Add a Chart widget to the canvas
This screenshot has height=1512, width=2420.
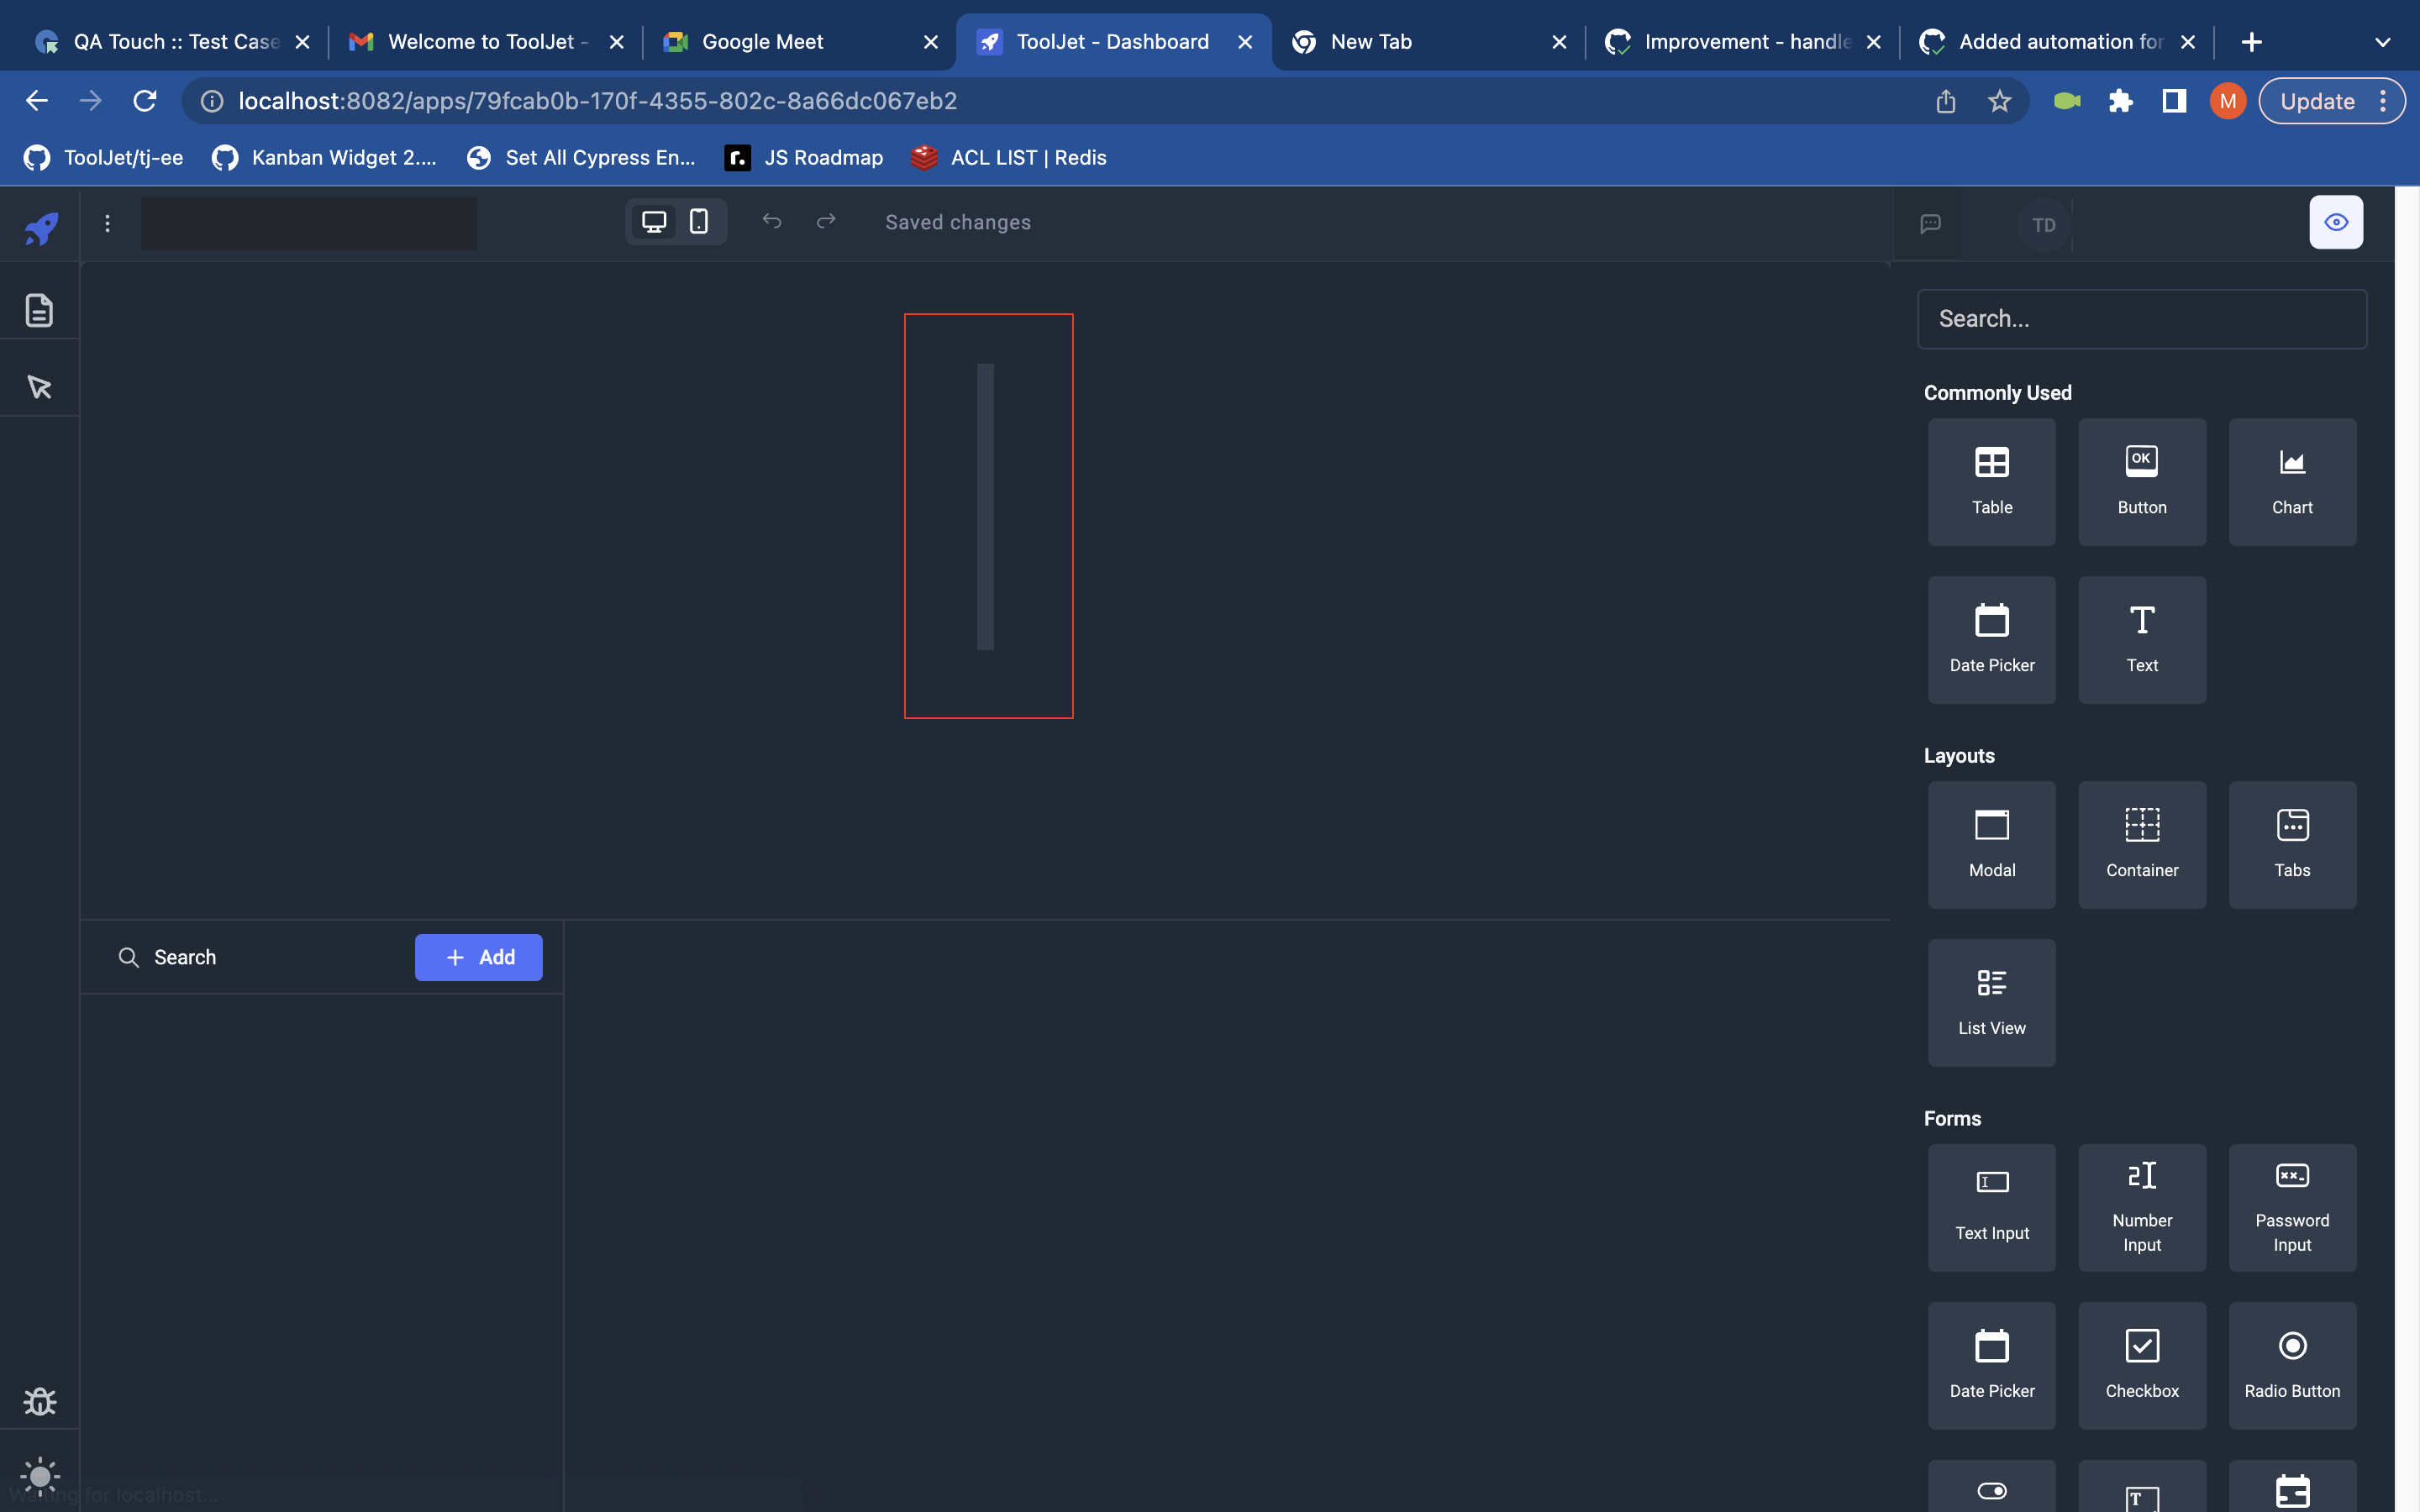pos(2292,481)
